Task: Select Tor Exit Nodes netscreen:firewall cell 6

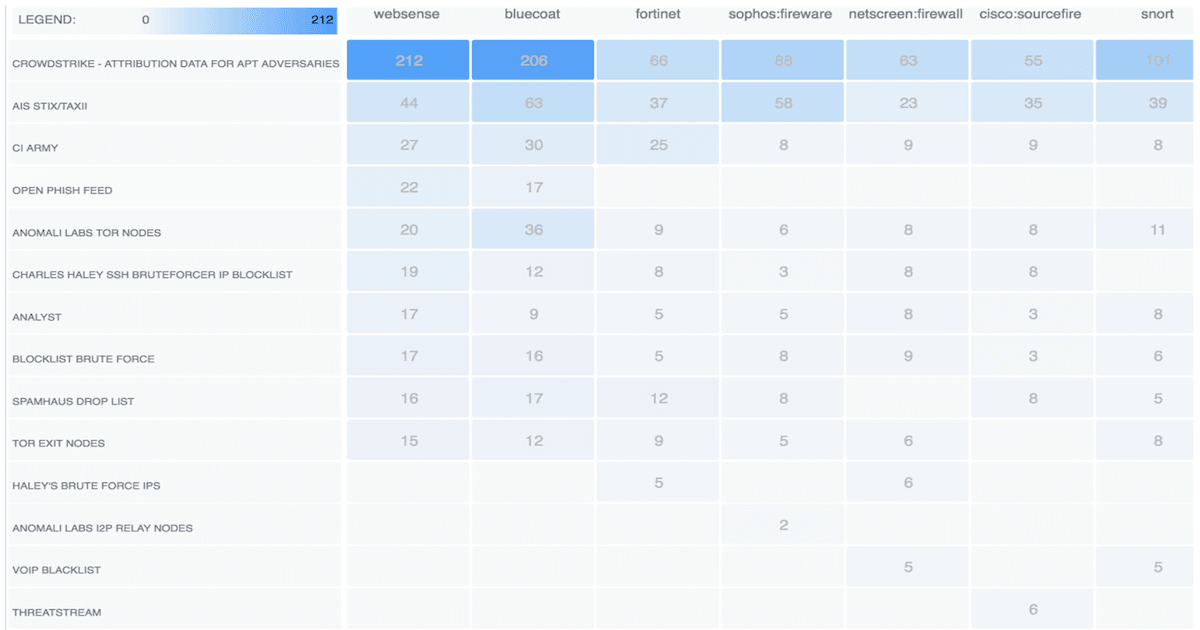Action: (x=907, y=440)
